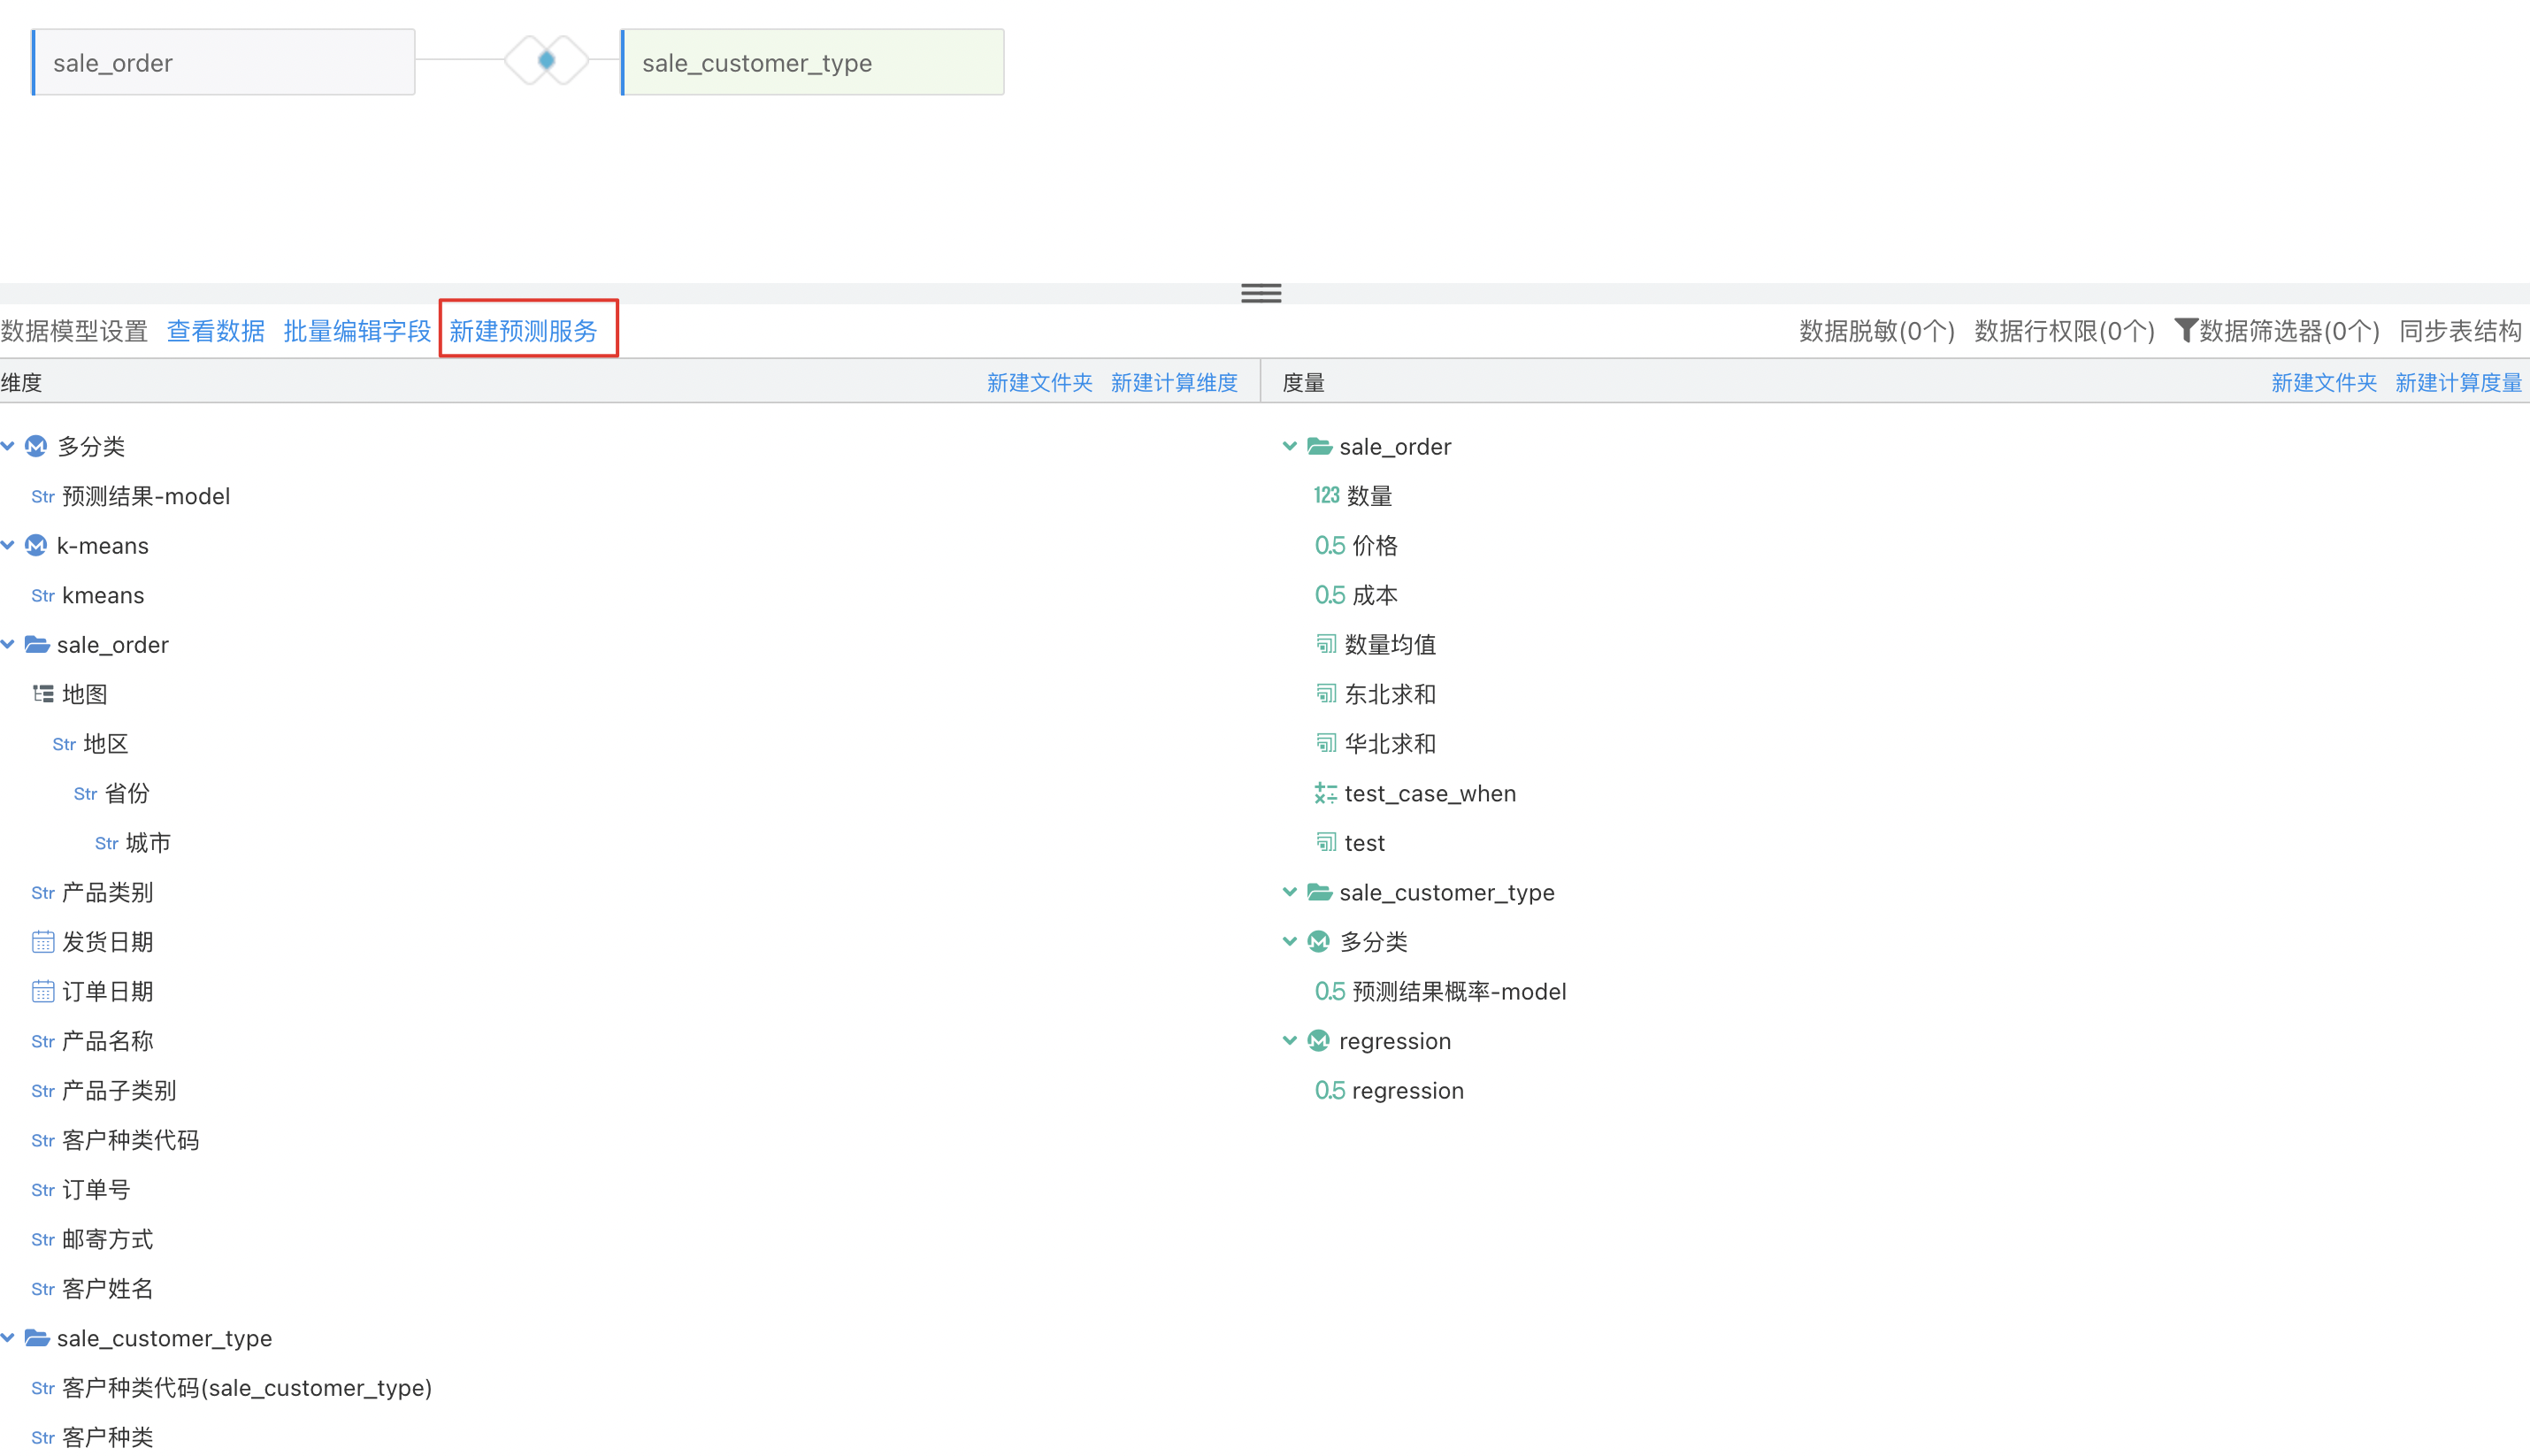Collapse the sale_customer_type folder in measures
2530x1456 pixels.
click(x=1290, y=891)
